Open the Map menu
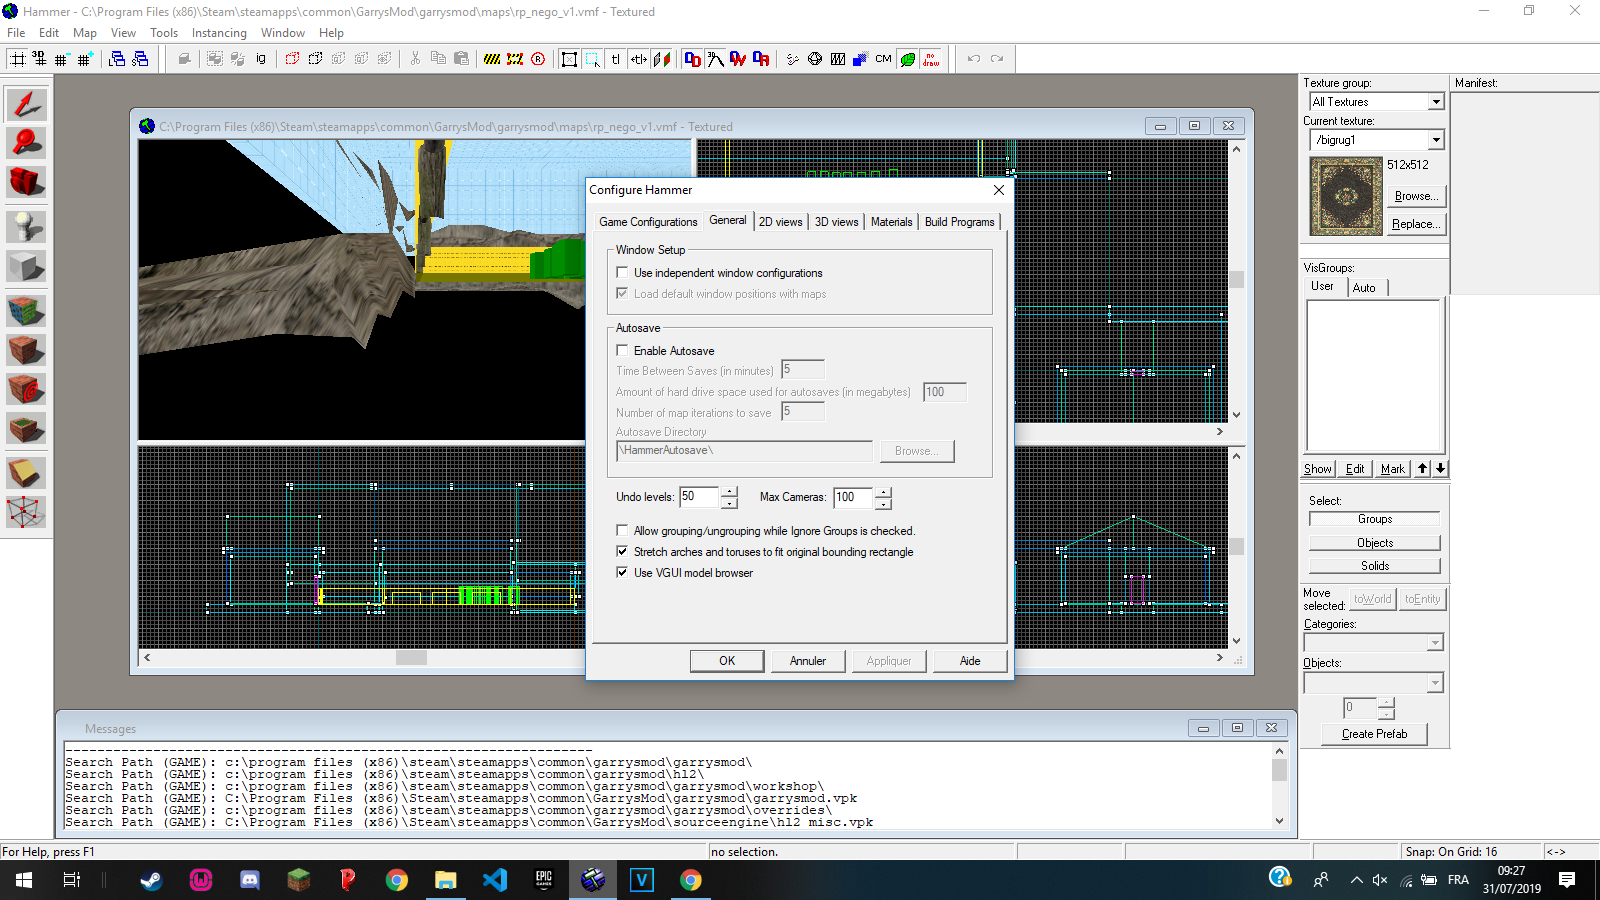This screenshot has height=900, width=1600. click(x=85, y=33)
